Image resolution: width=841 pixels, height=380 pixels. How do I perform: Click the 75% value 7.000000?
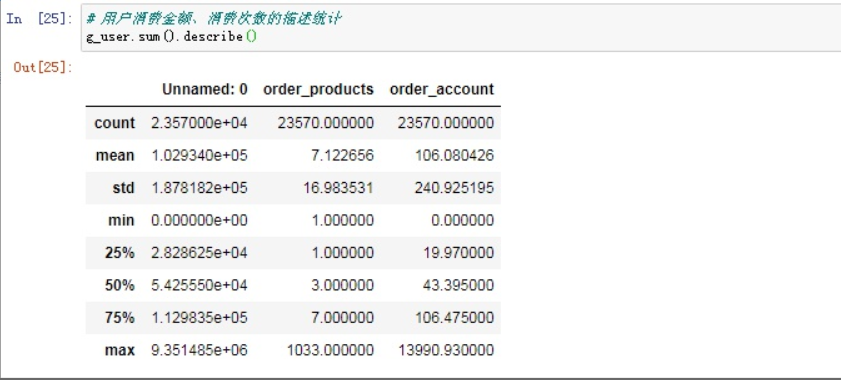(x=342, y=318)
